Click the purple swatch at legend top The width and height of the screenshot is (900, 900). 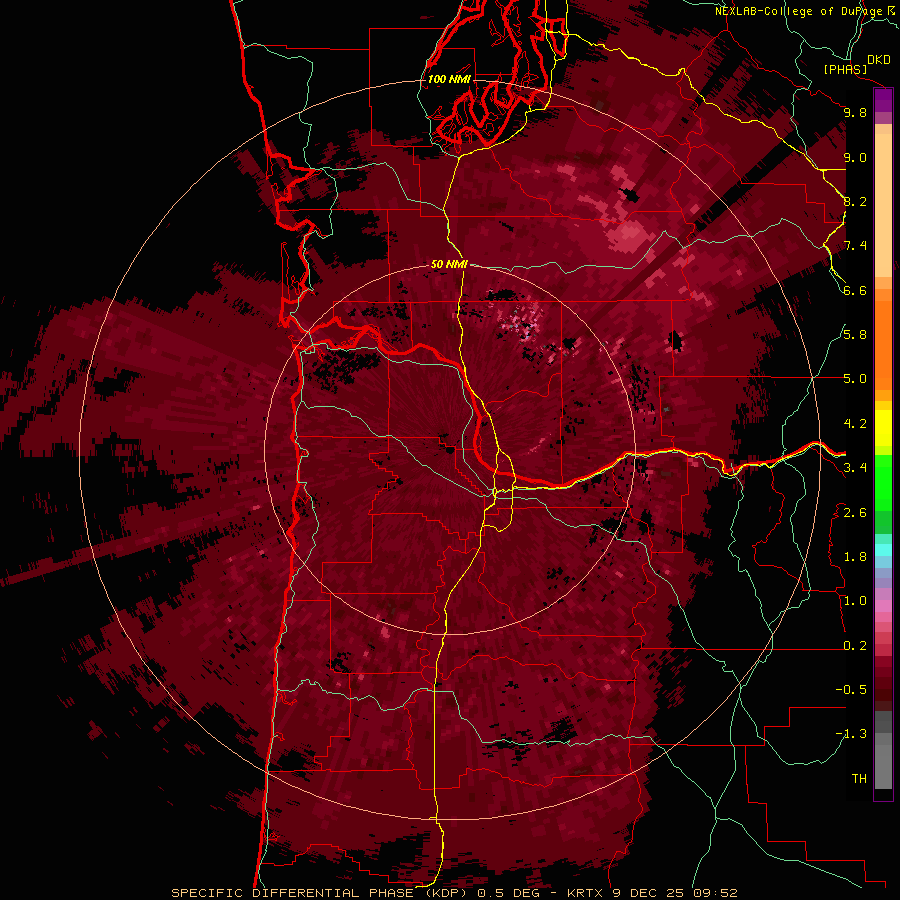(883, 100)
